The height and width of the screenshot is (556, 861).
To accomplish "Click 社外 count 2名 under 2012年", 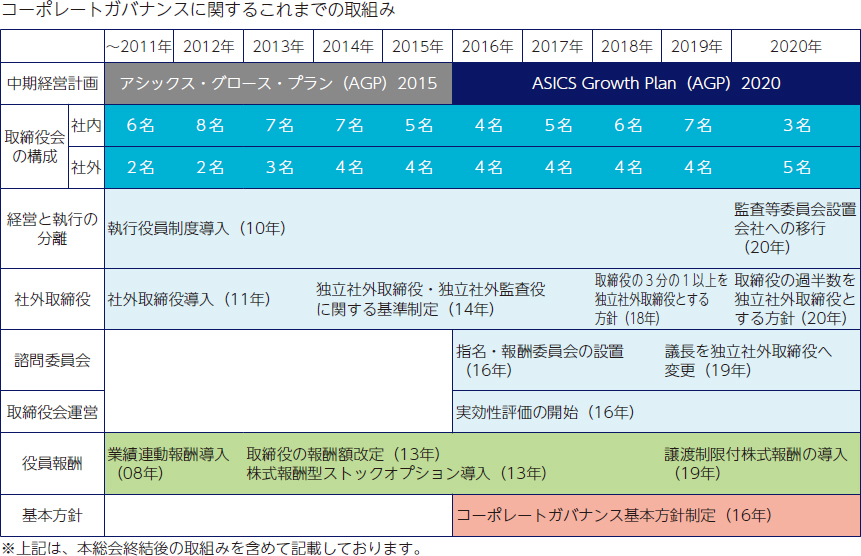I will (210, 167).
